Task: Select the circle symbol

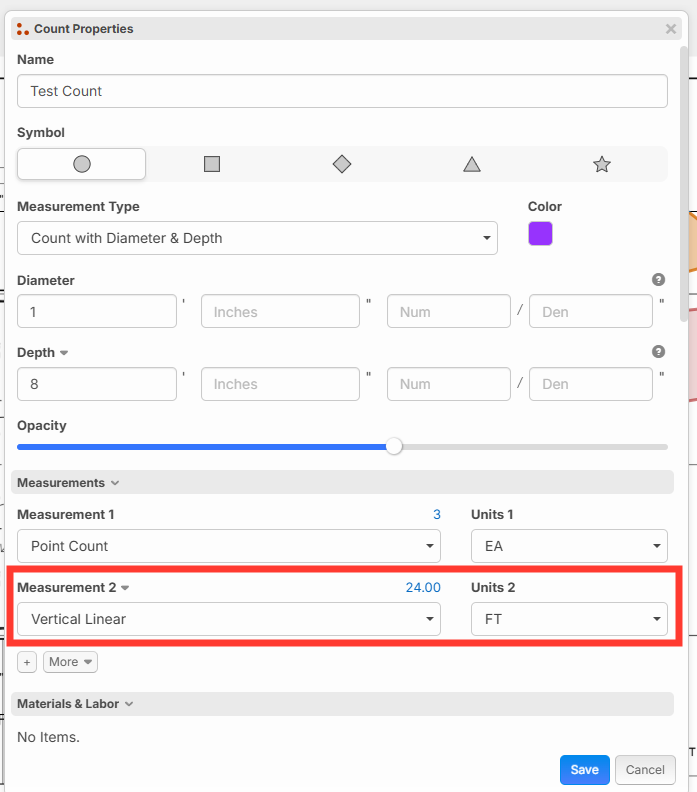Action: click(82, 164)
